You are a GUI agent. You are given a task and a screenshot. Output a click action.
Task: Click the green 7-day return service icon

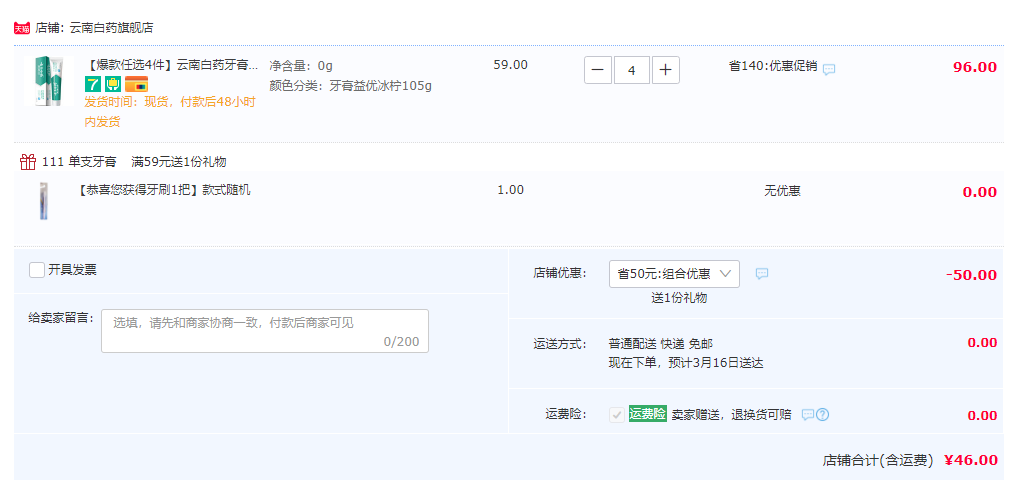[x=92, y=84]
